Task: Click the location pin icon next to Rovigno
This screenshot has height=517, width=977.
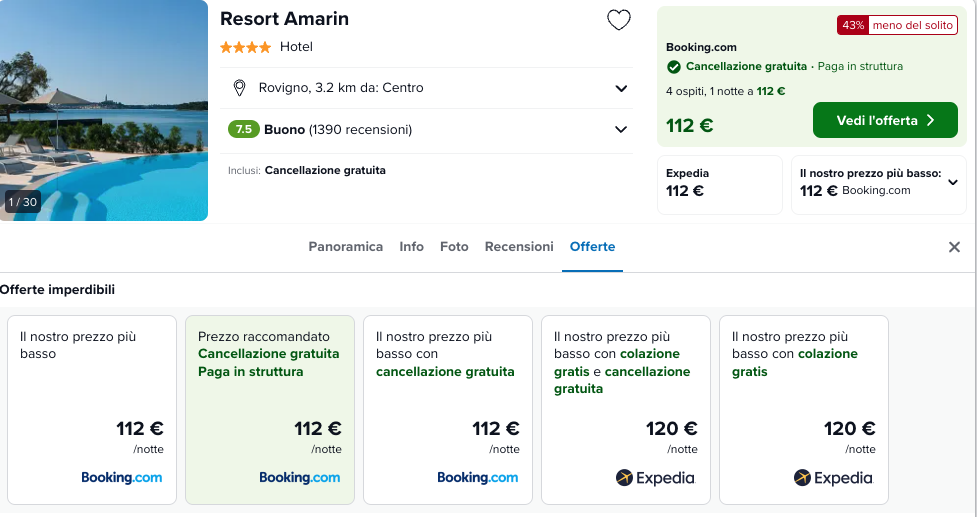Action: click(x=239, y=88)
